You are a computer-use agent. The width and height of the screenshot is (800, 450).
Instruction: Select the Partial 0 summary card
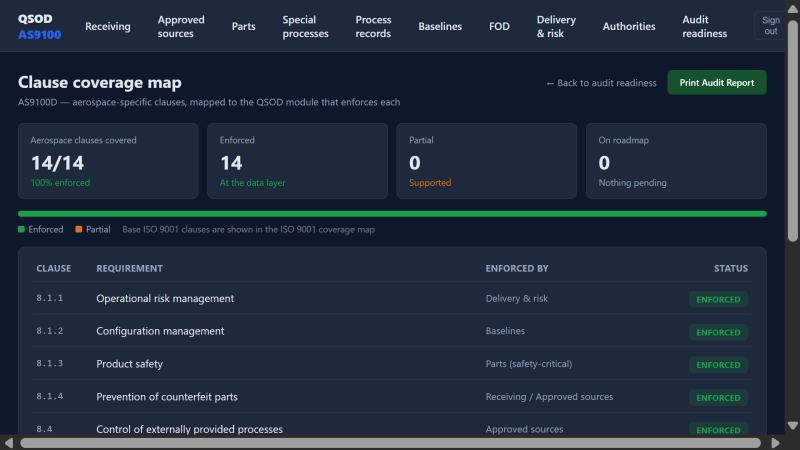point(487,161)
